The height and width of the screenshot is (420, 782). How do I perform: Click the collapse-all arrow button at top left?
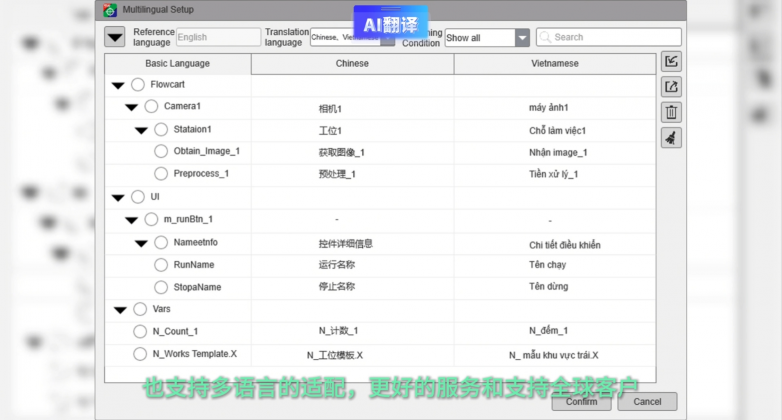(x=115, y=38)
